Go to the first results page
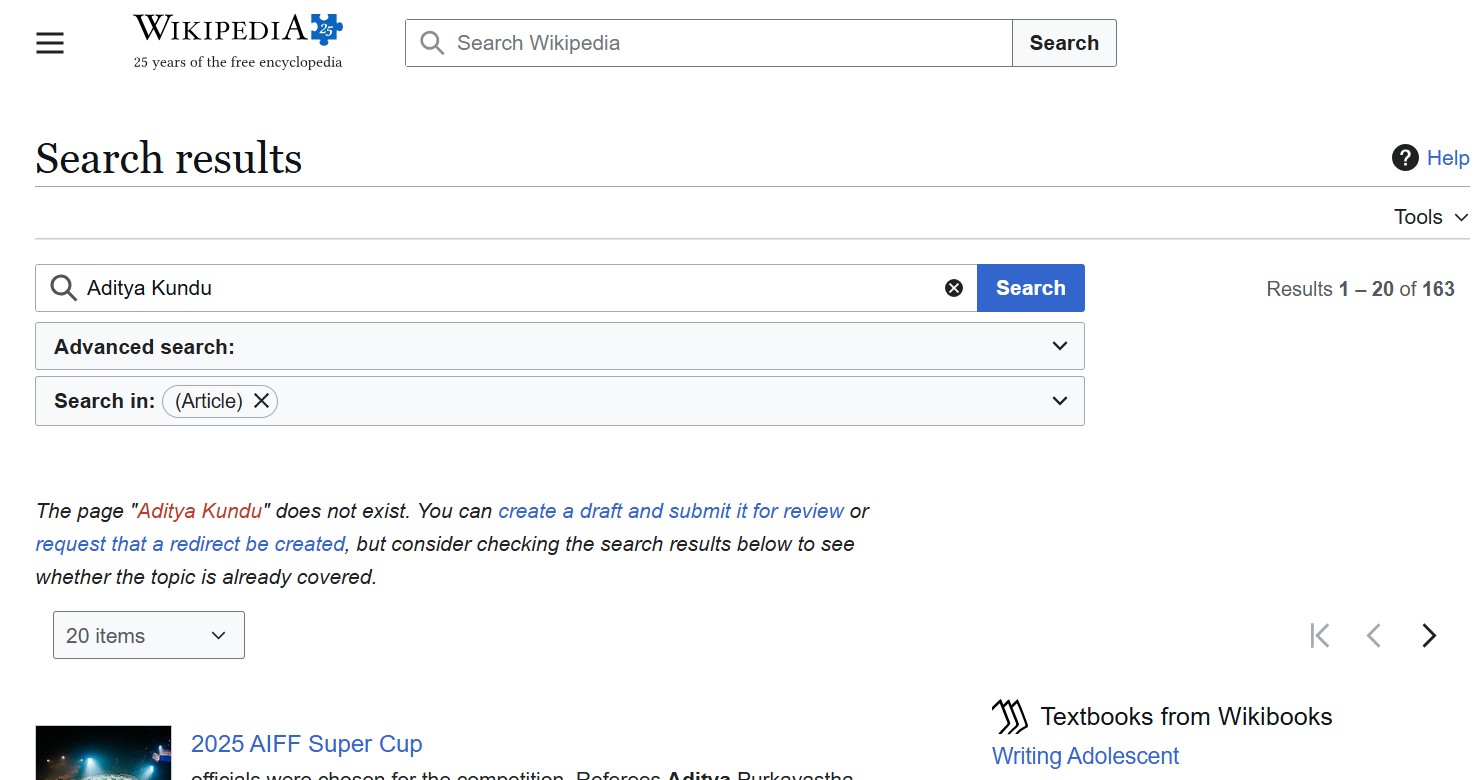The image size is (1477, 780). click(x=1320, y=635)
